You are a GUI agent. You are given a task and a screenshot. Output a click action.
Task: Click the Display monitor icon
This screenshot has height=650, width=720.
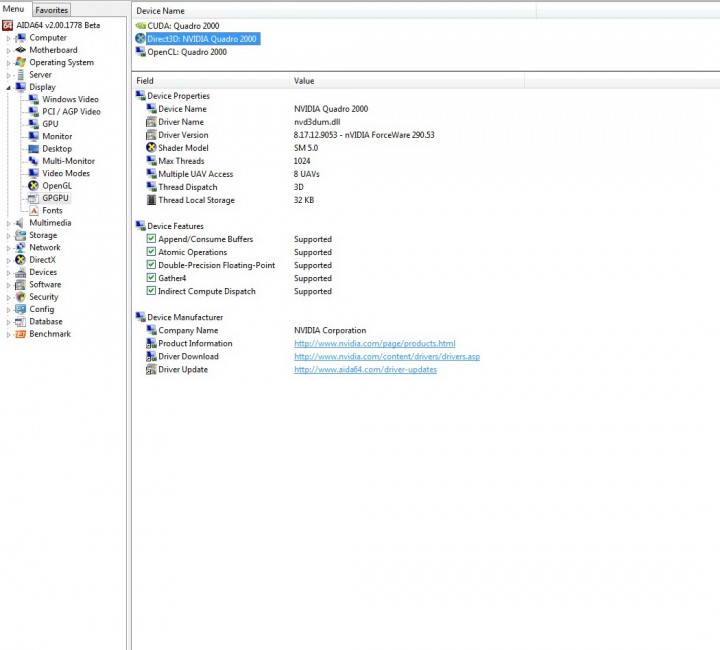(20, 87)
